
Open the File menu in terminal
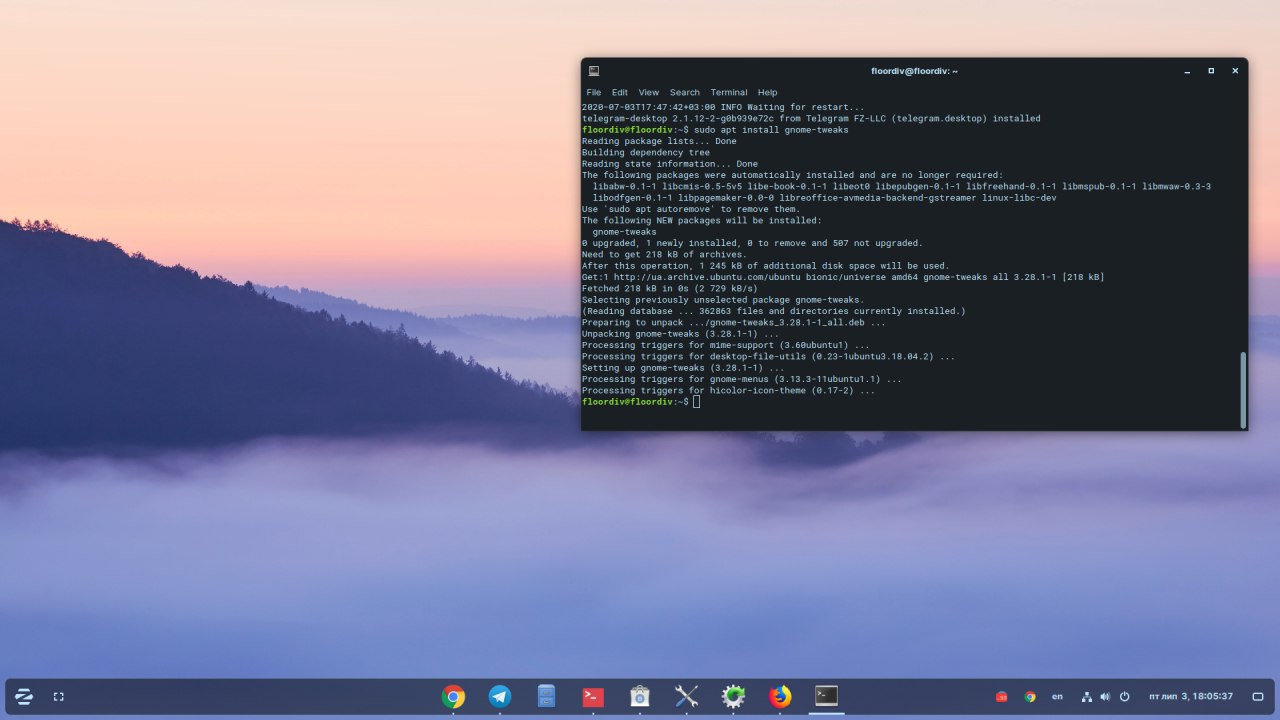pos(594,92)
